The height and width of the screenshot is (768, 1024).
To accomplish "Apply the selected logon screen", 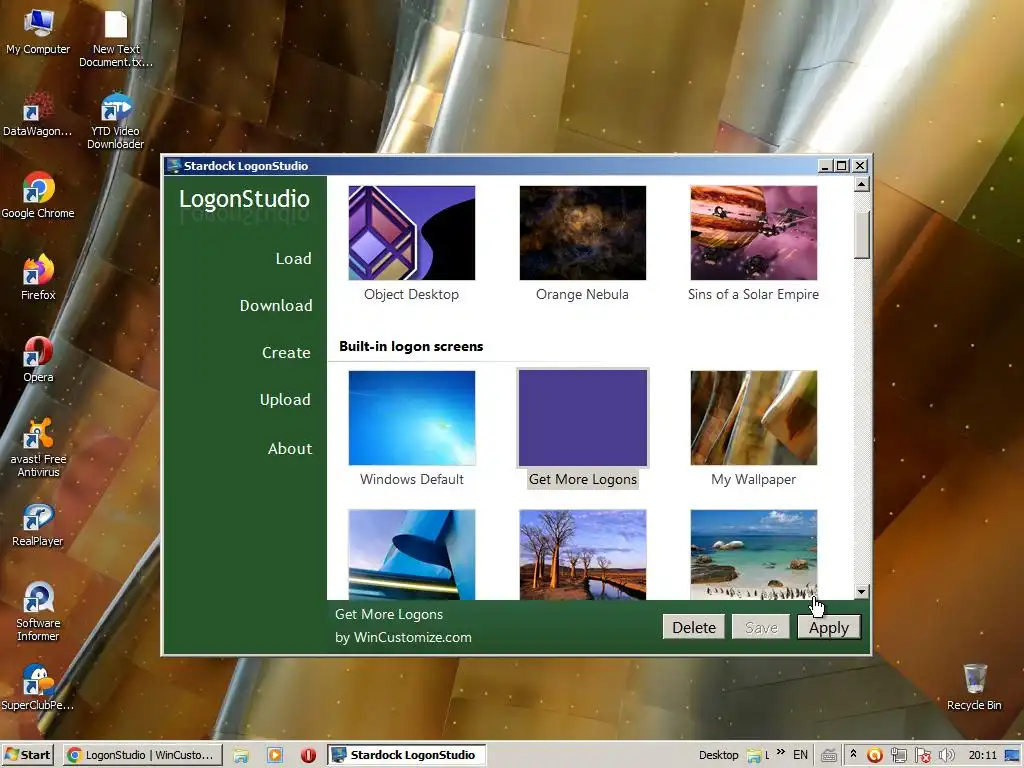I will 829,628.
